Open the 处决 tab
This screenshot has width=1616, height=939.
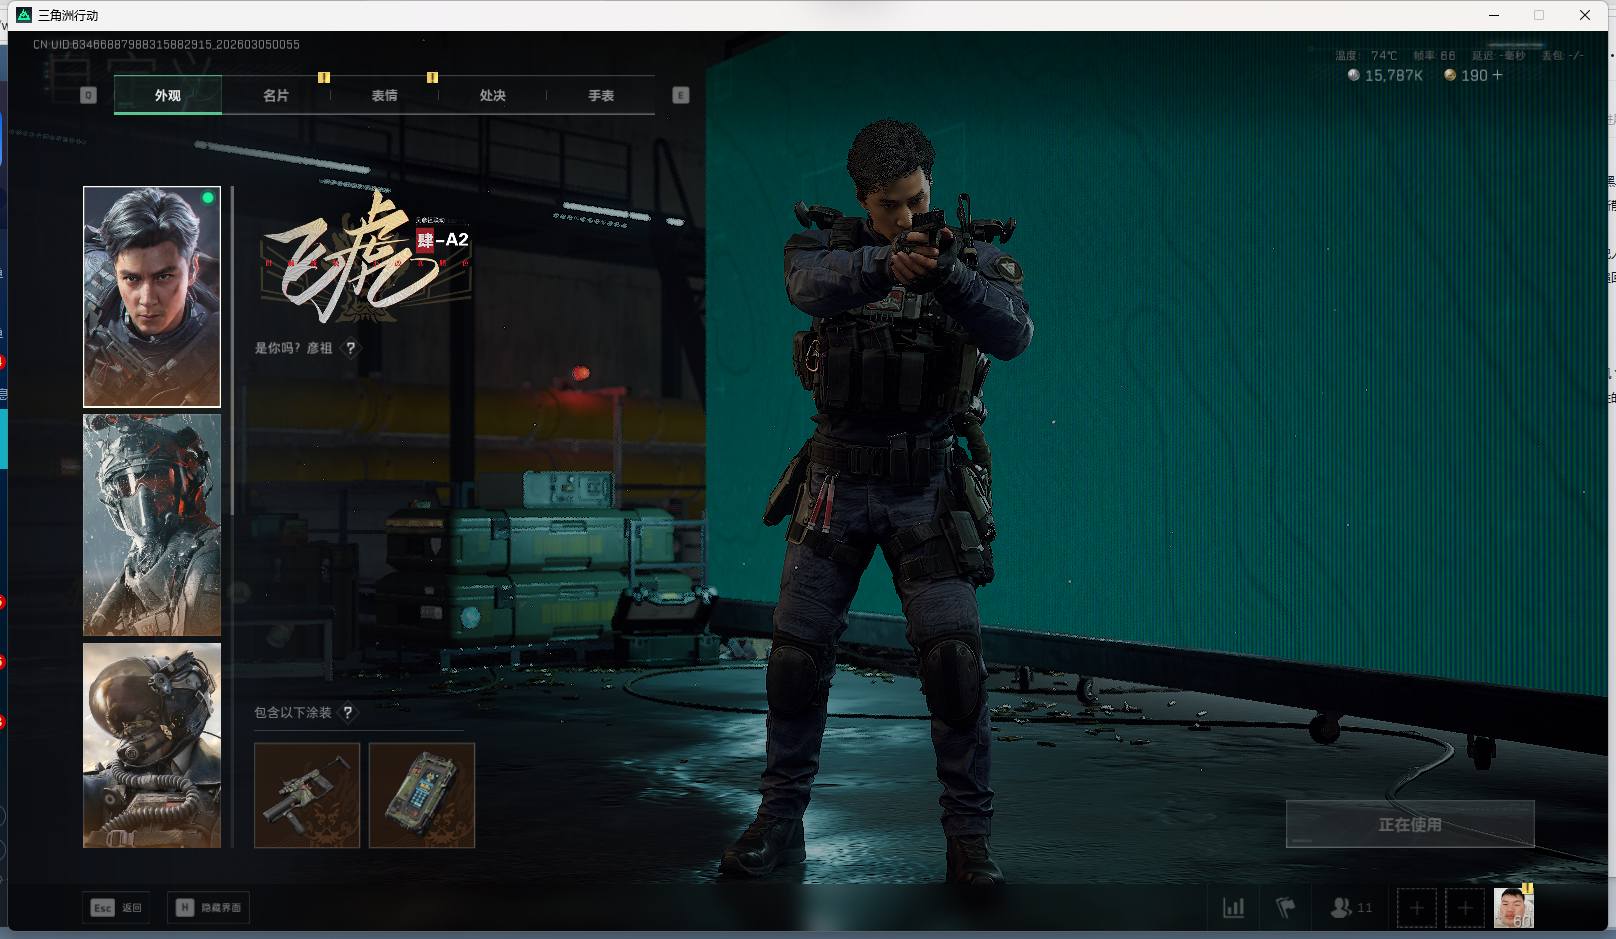[492, 96]
